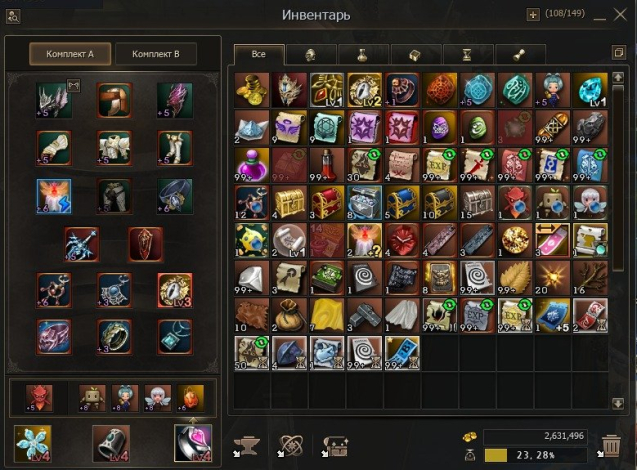Screen dimensions: 637x470
Task: Select the red clock item
Action: tap(402, 240)
